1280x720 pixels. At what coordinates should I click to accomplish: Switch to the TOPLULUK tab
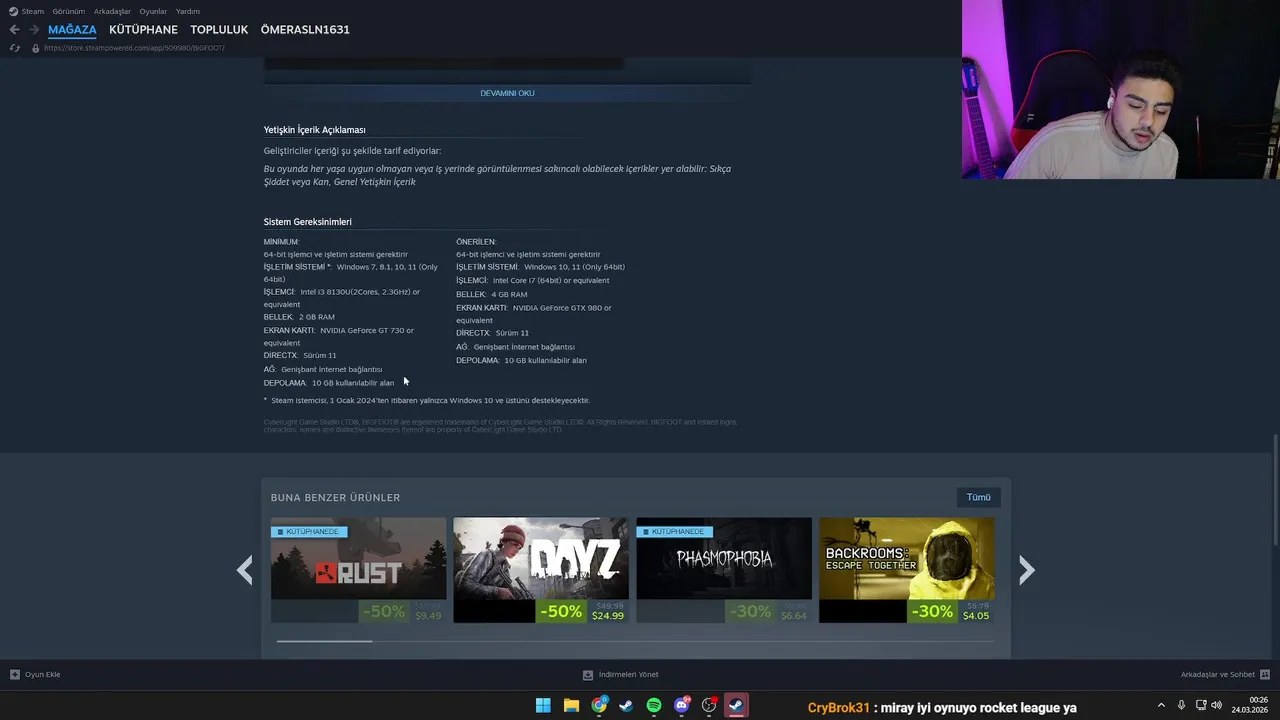[x=219, y=30]
